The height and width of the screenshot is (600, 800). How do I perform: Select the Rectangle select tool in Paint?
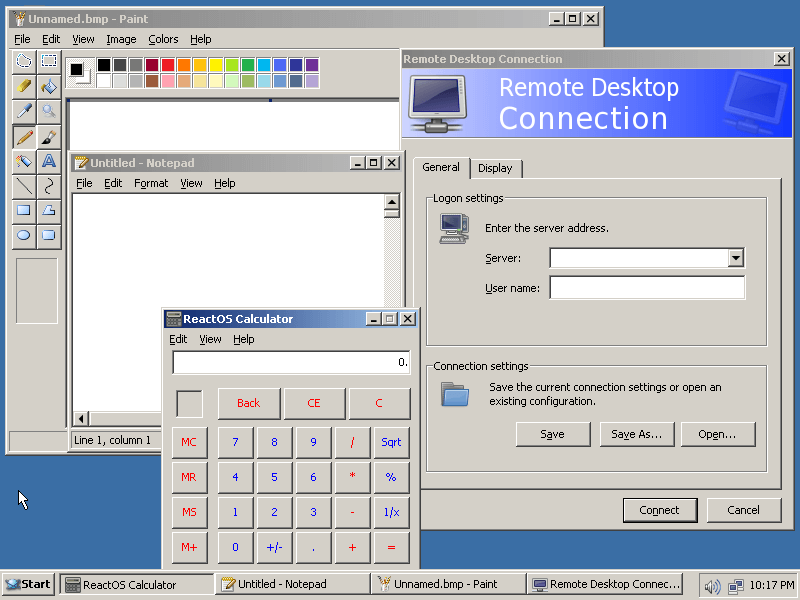[49, 62]
